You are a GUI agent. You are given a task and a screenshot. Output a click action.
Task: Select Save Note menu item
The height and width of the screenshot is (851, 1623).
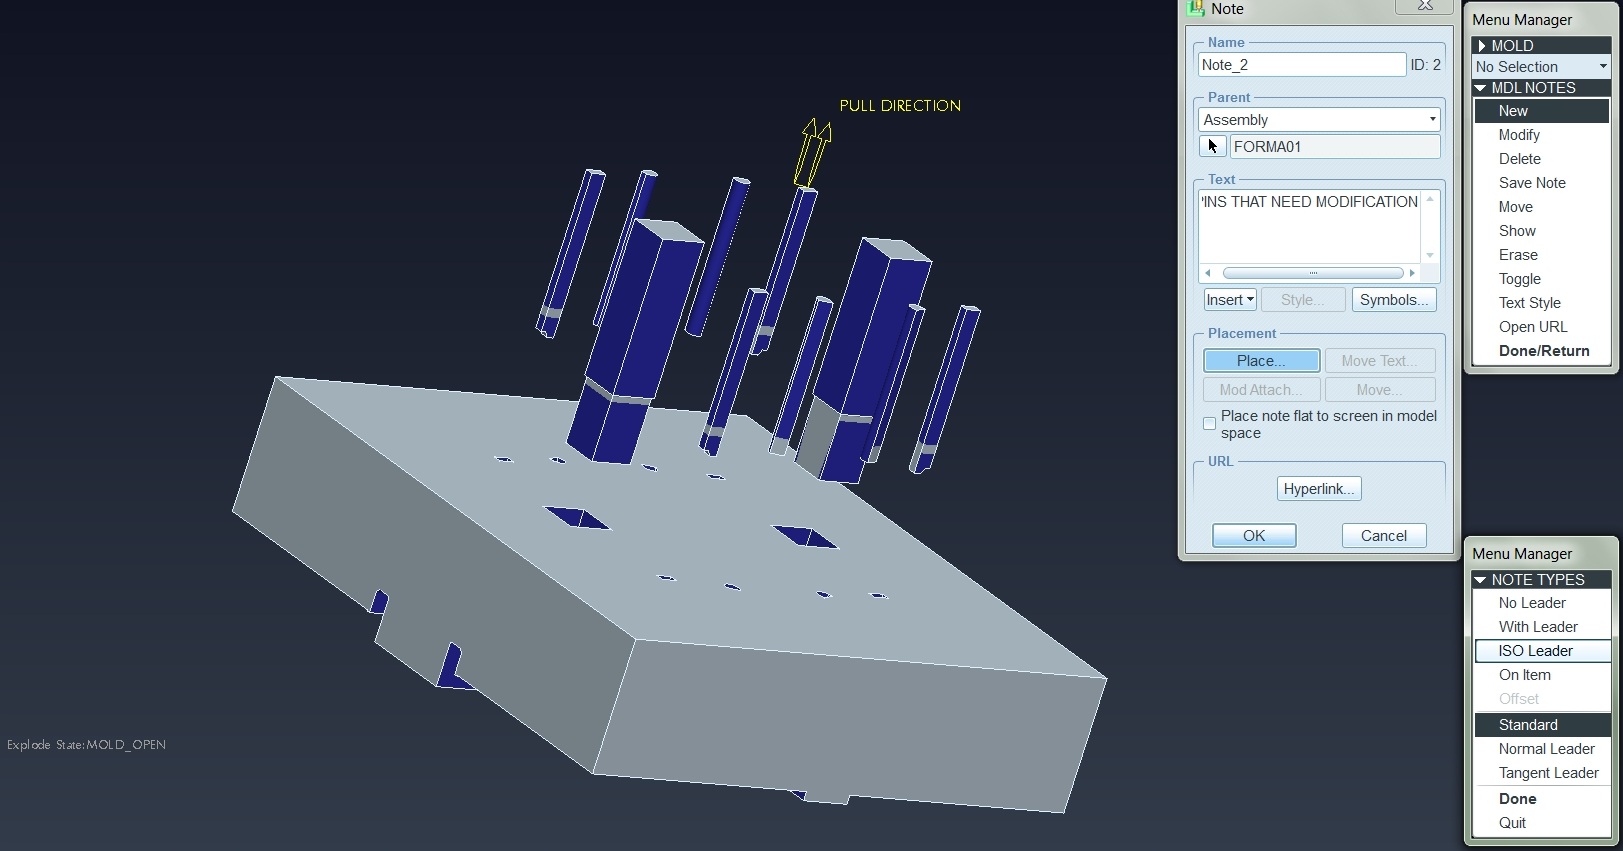[x=1532, y=183]
